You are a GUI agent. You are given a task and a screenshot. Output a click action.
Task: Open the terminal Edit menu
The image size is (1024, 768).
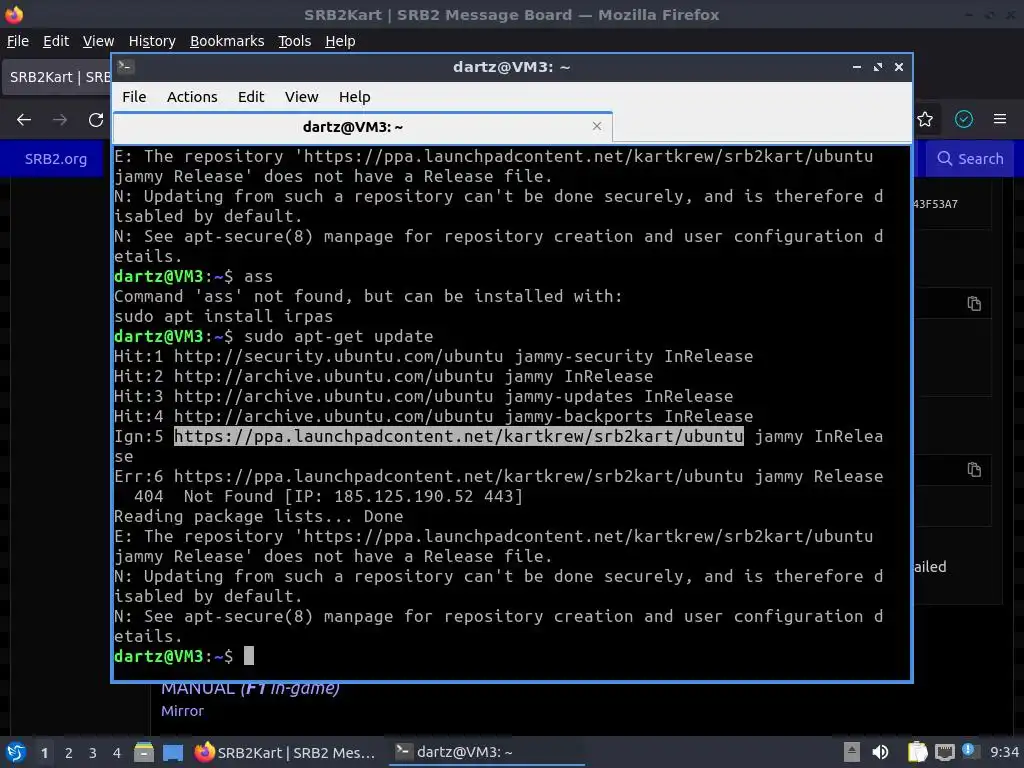pos(251,97)
